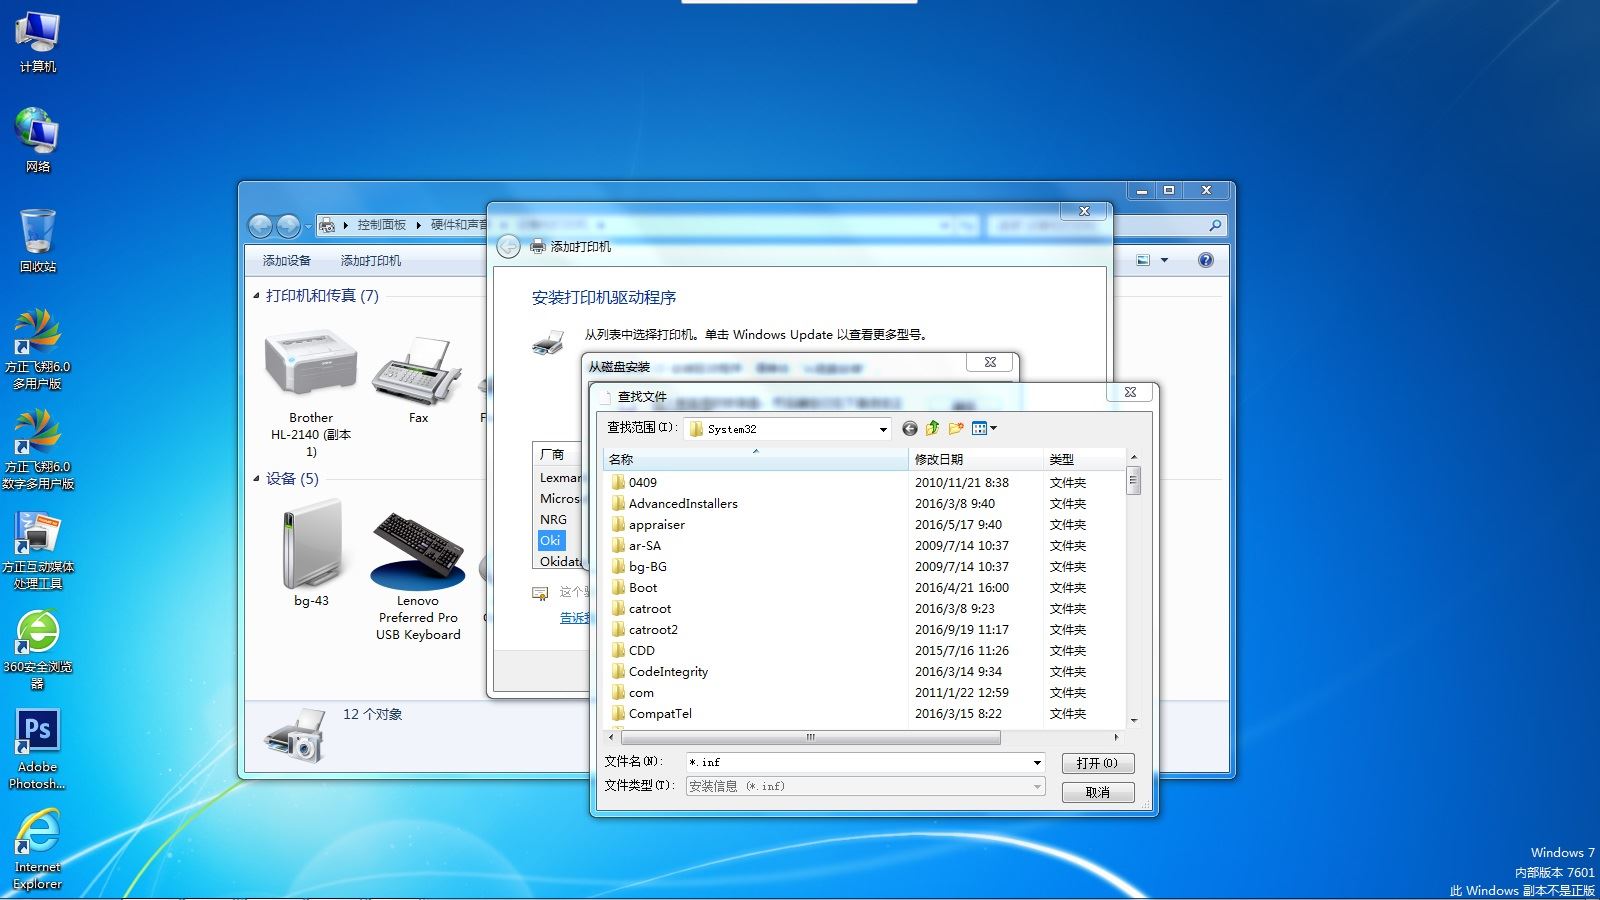The image size is (1600, 900).
Task: Select the Brother HL-2140 printer
Action: (x=311, y=393)
